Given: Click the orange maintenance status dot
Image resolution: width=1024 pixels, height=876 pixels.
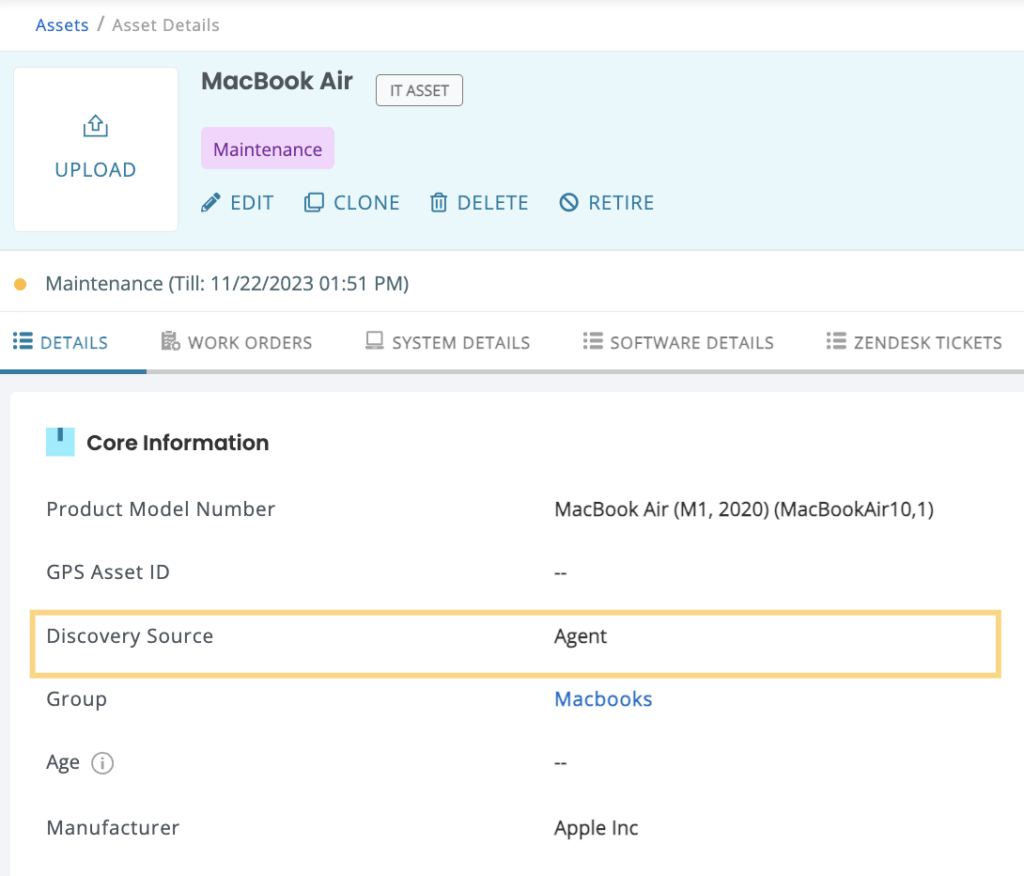Looking at the screenshot, I should click(20, 284).
